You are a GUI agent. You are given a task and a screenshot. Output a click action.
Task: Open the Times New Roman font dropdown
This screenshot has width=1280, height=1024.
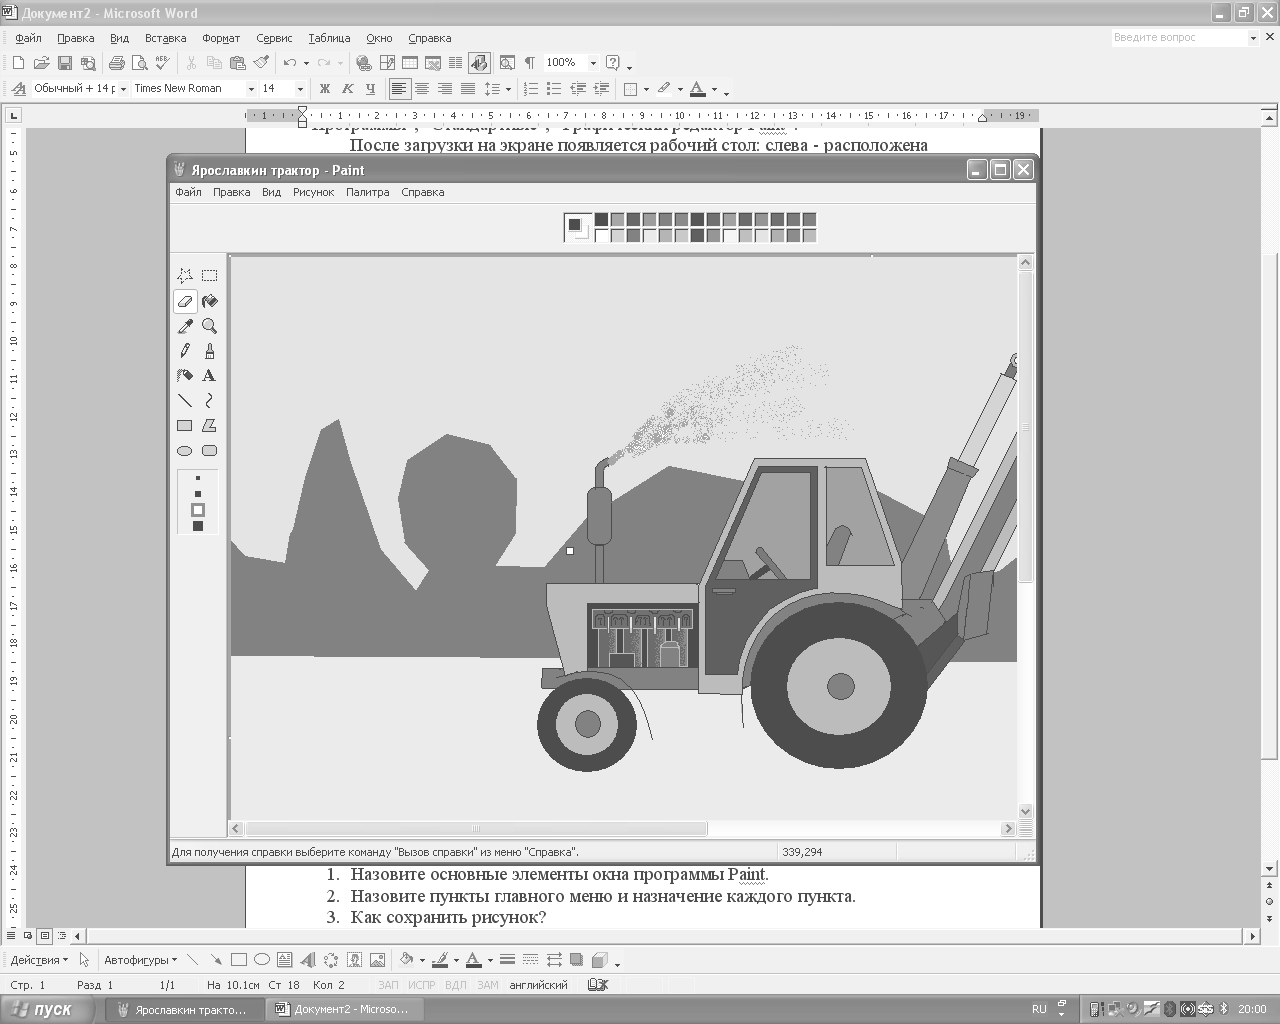(251, 89)
